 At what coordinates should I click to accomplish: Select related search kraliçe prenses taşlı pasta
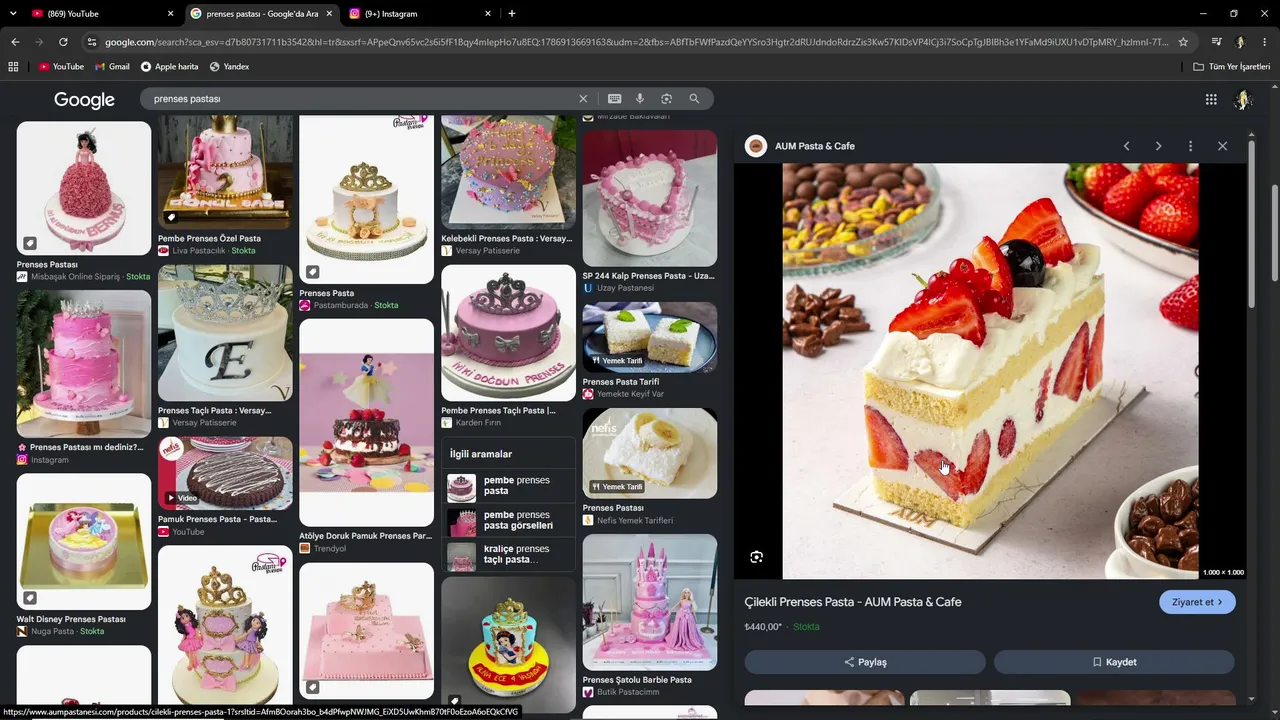pyautogui.click(x=511, y=554)
